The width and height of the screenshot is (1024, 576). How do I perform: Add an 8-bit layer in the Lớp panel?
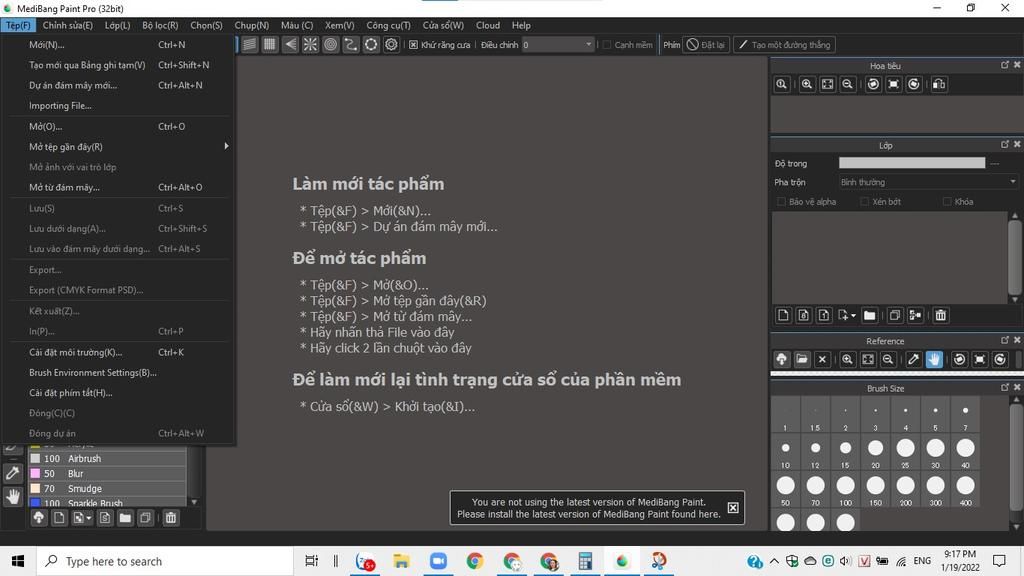pyautogui.click(x=804, y=315)
